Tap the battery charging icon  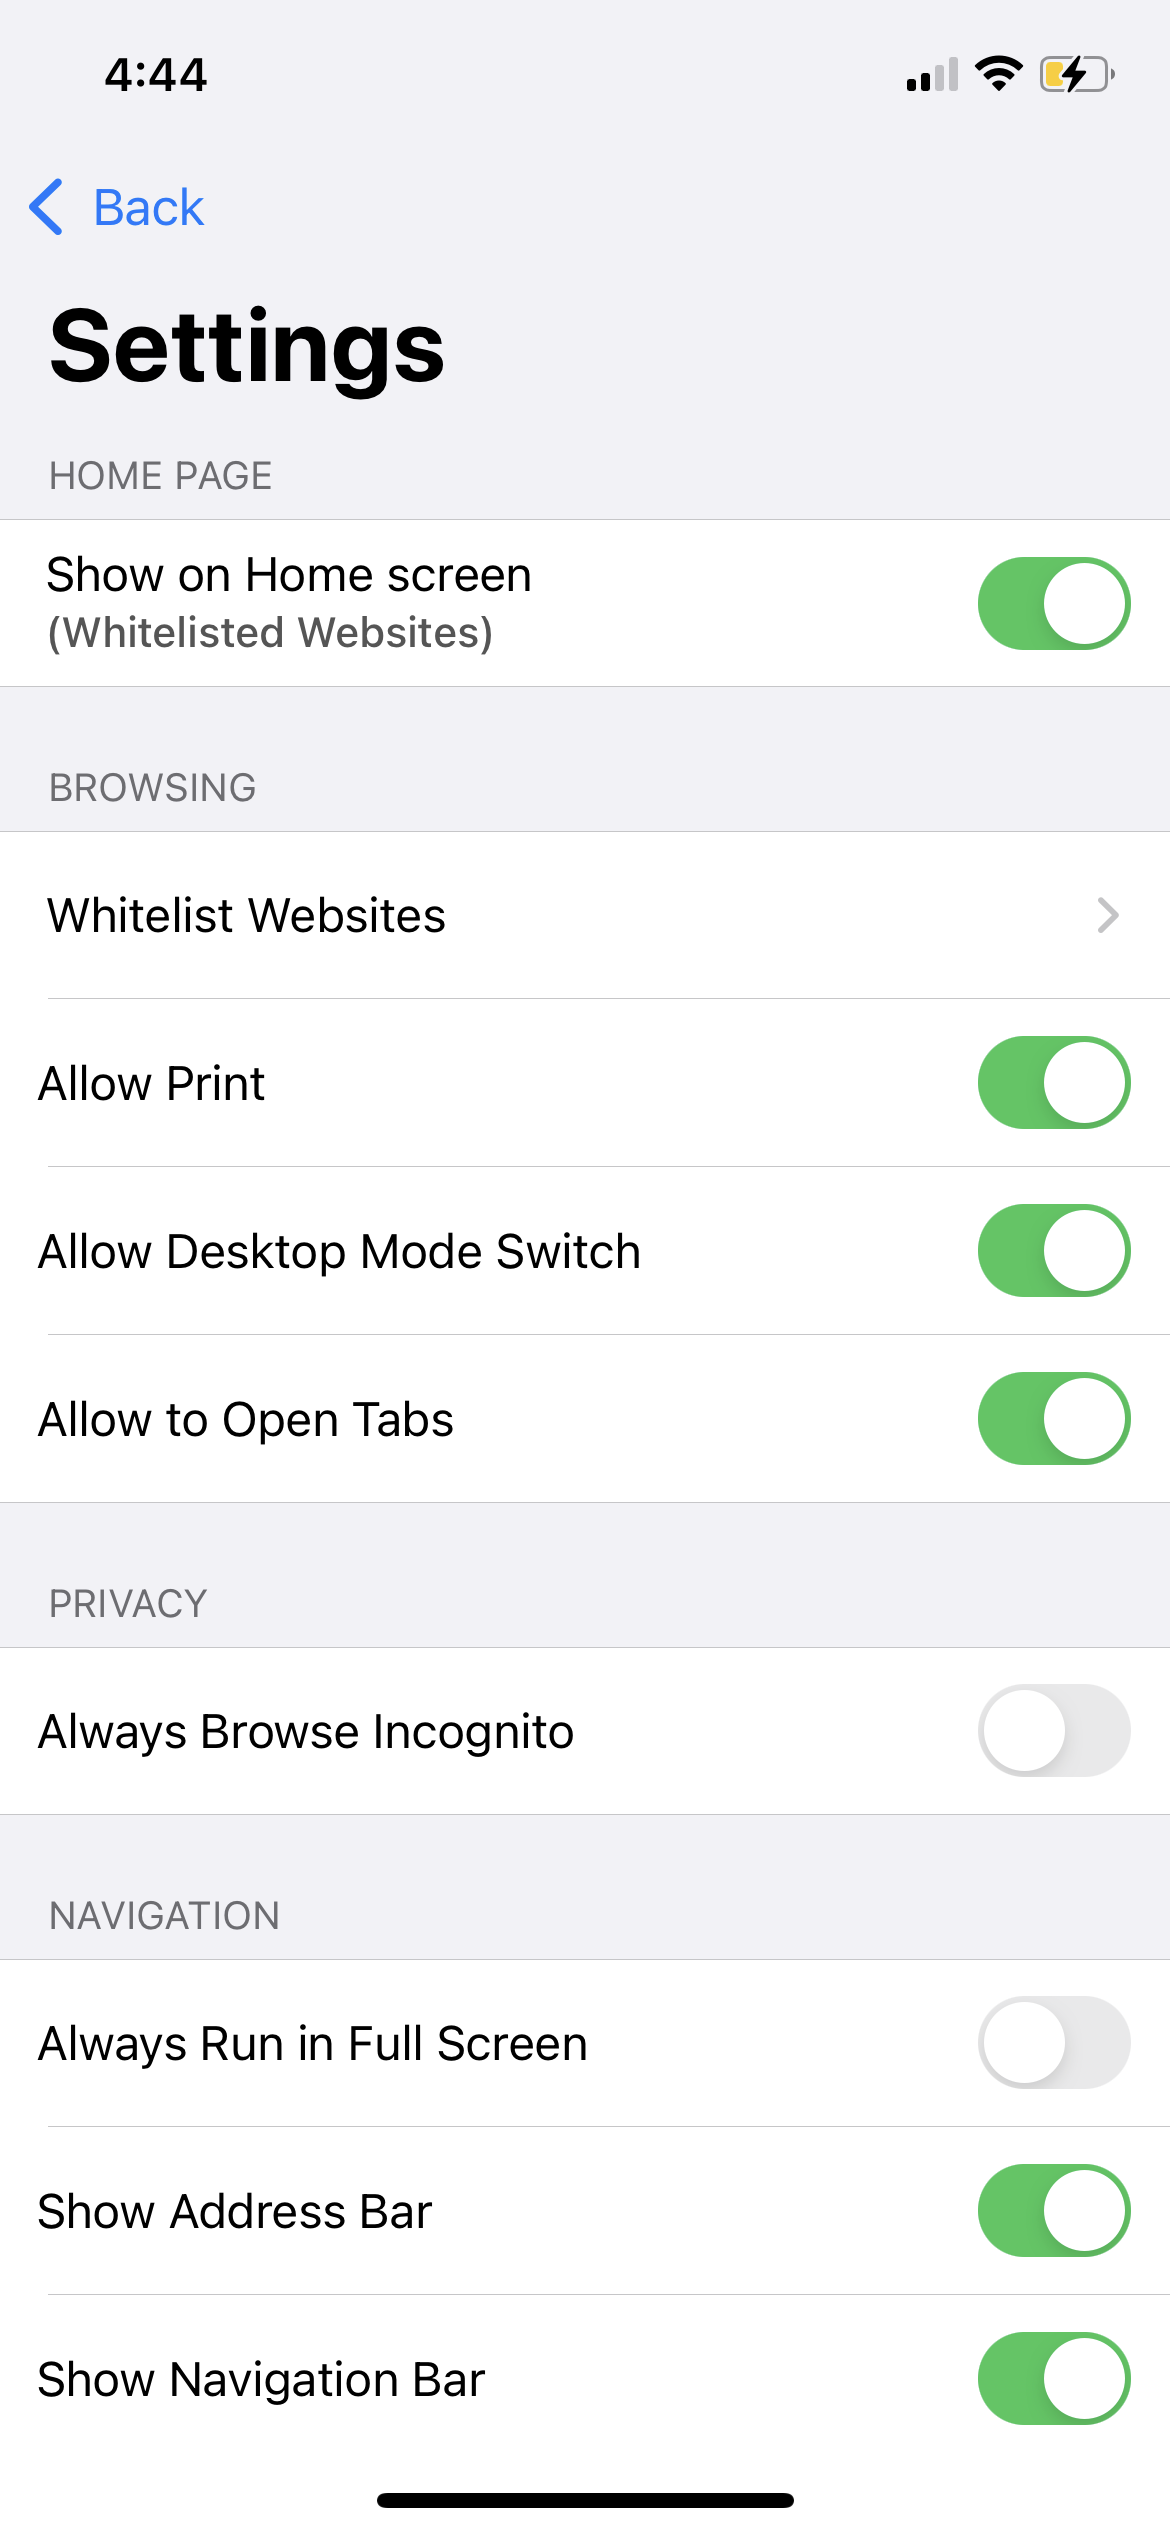[x=1078, y=74]
